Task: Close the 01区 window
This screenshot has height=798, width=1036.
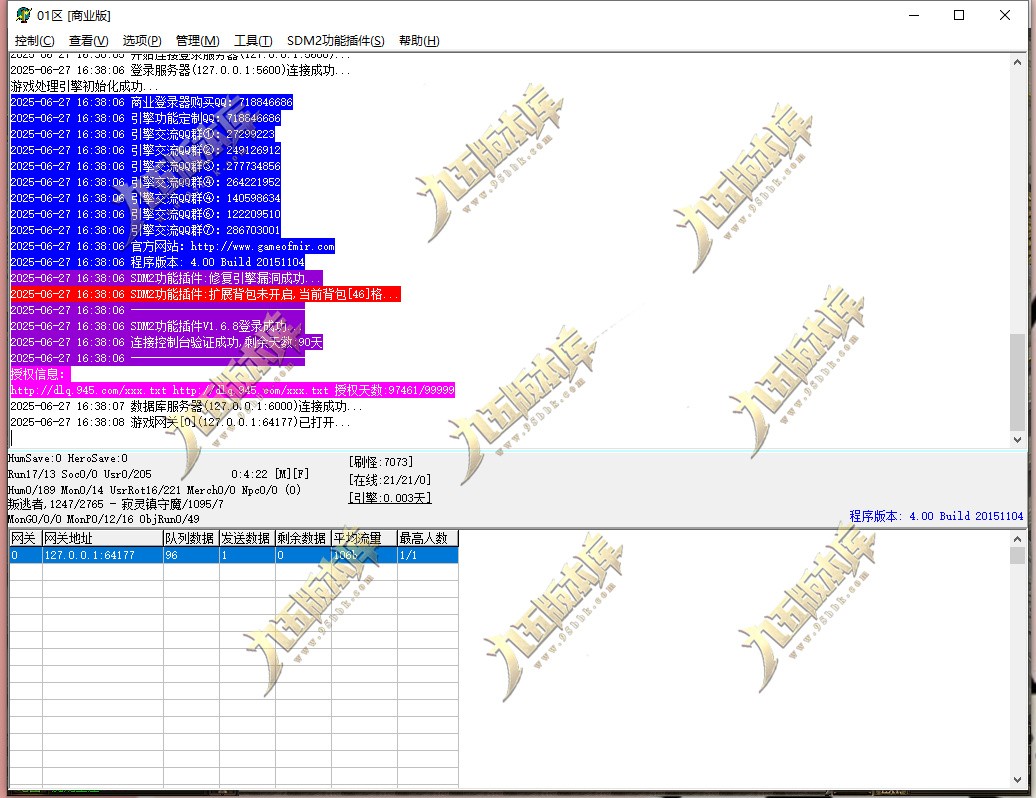Action: (x=1004, y=15)
